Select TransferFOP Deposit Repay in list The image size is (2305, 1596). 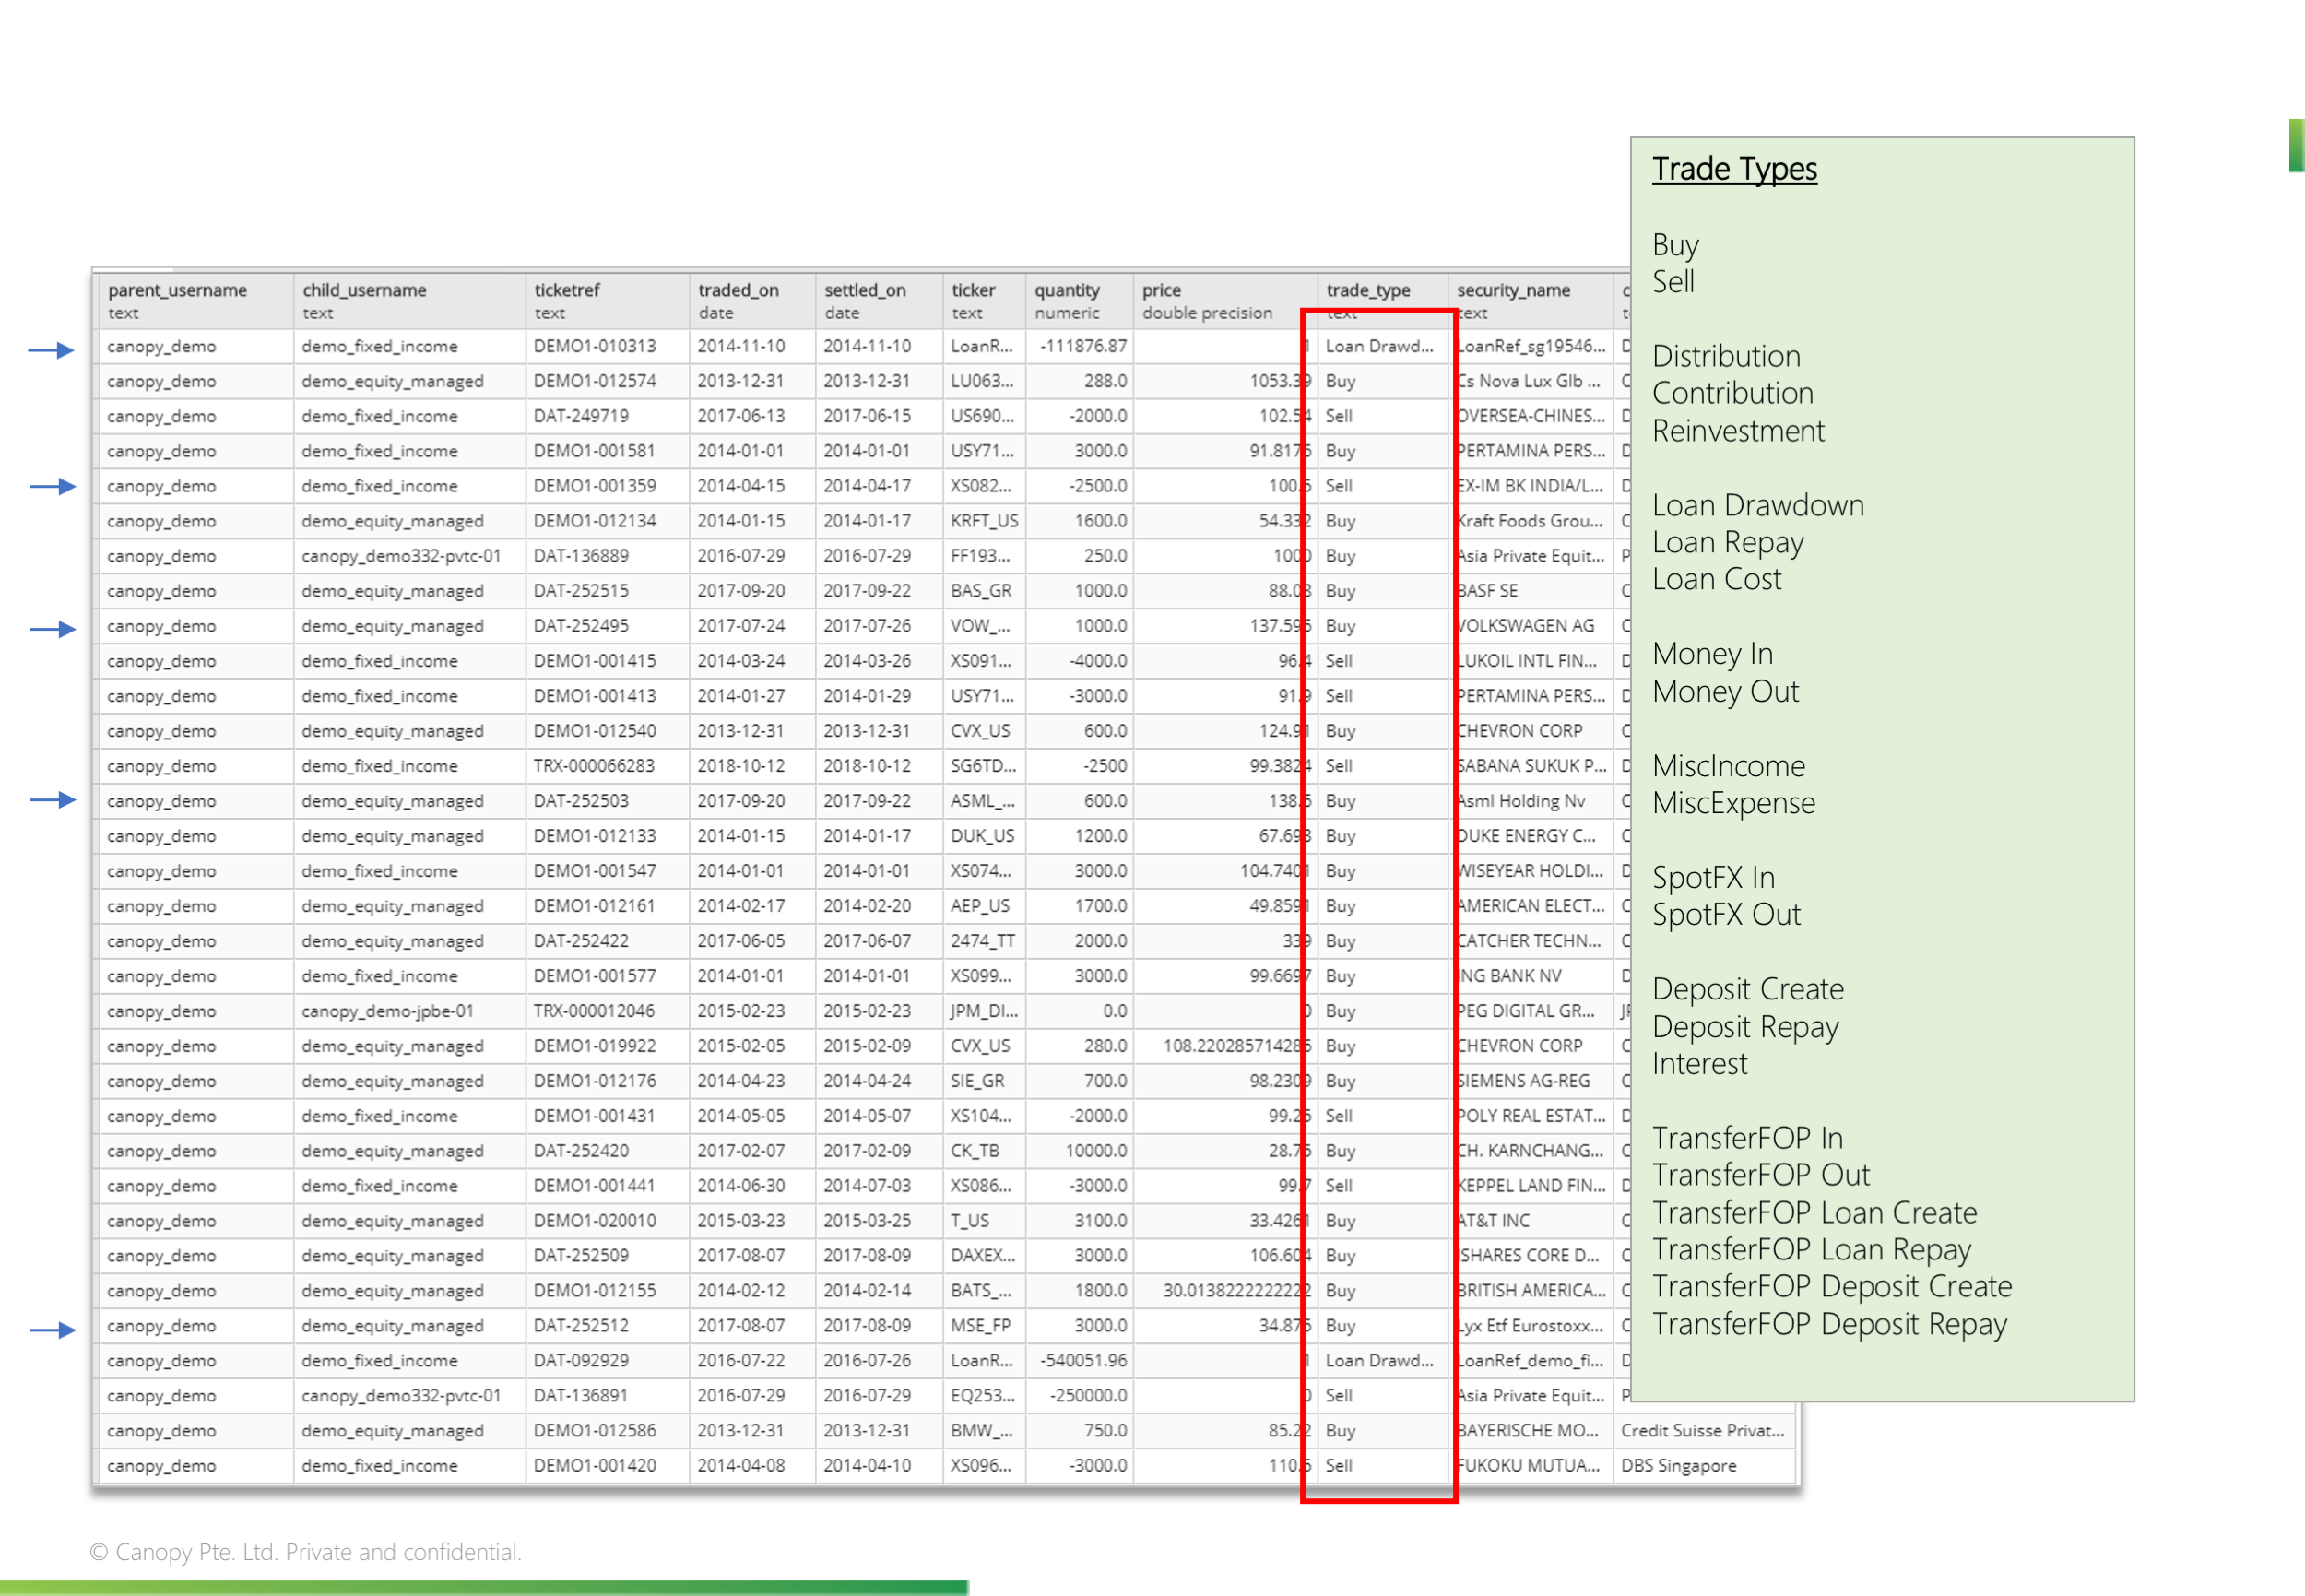coord(1829,1324)
